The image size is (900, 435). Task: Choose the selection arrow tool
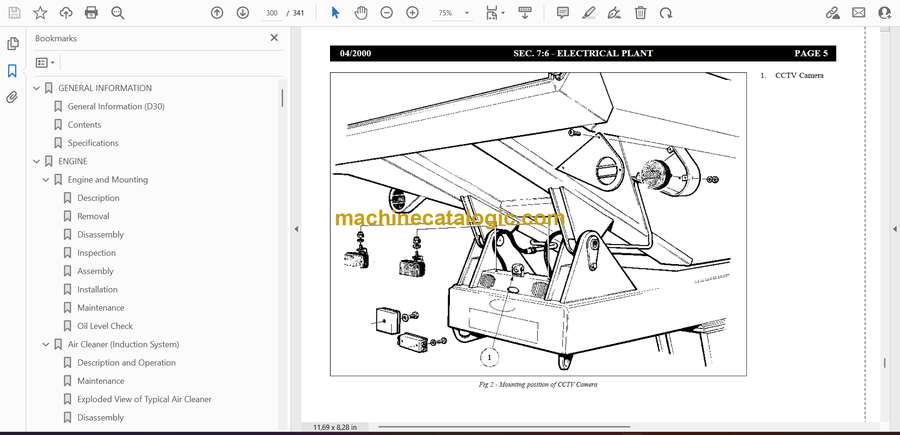pyautogui.click(x=336, y=13)
